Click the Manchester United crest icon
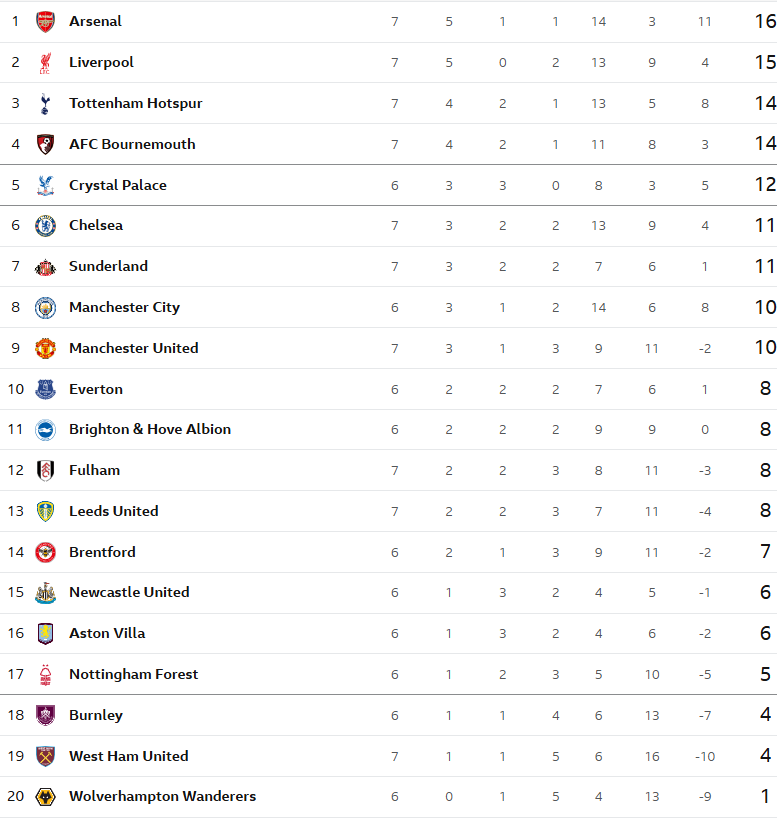This screenshot has width=777, height=820. [x=45, y=348]
